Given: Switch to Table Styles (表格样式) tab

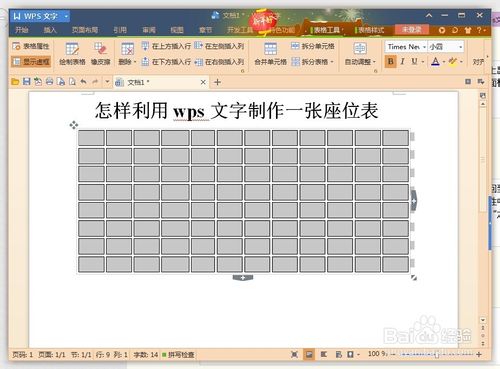Looking at the screenshot, I should pos(371,30).
